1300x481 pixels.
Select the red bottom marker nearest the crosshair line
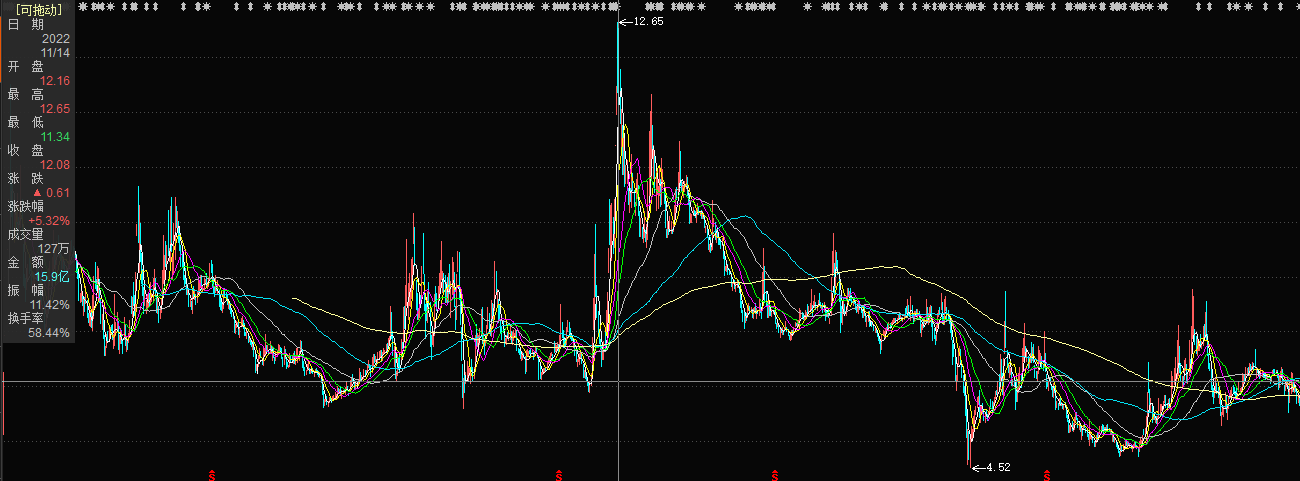559,474
